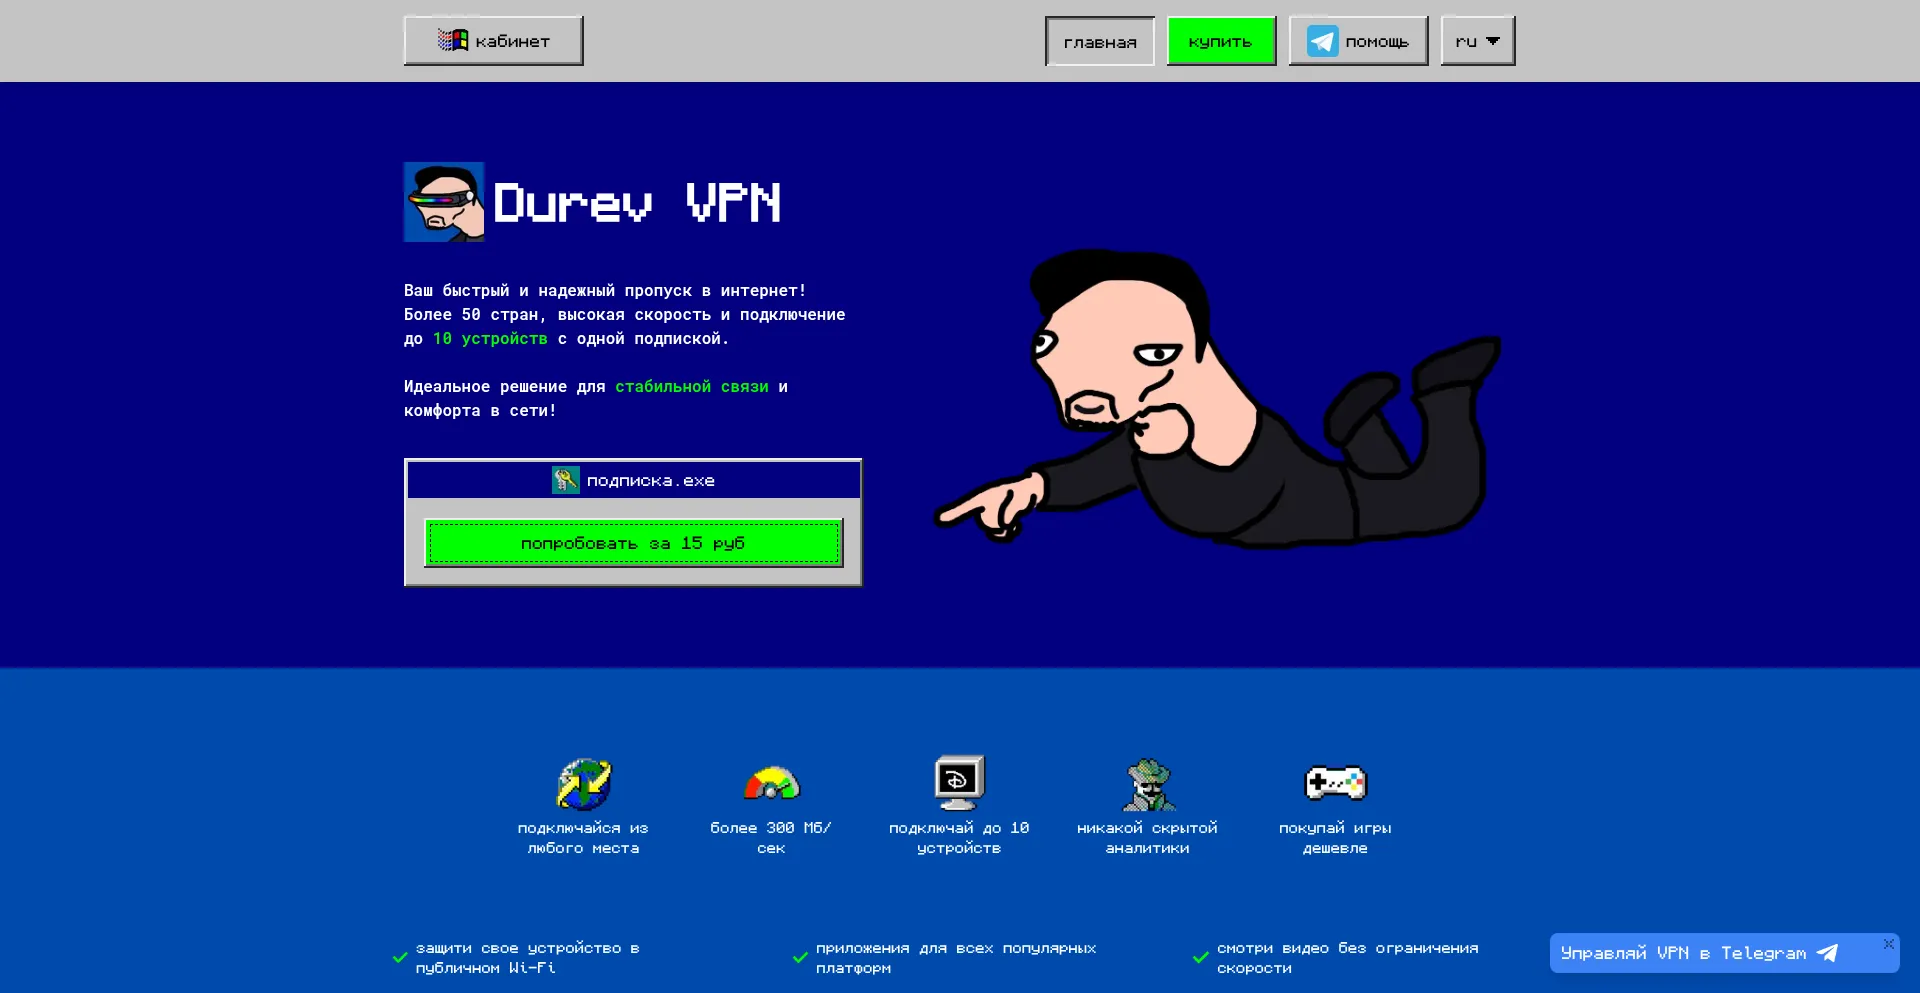Click the key icon in подписка.exe title
Image resolution: width=1920 pixels, height=993 pixels.
pos(565,480)
